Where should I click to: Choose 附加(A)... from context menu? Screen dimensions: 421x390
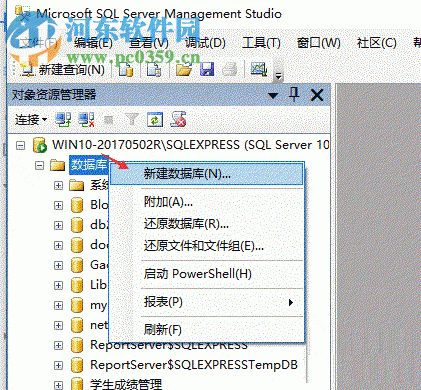pos(206,202)
